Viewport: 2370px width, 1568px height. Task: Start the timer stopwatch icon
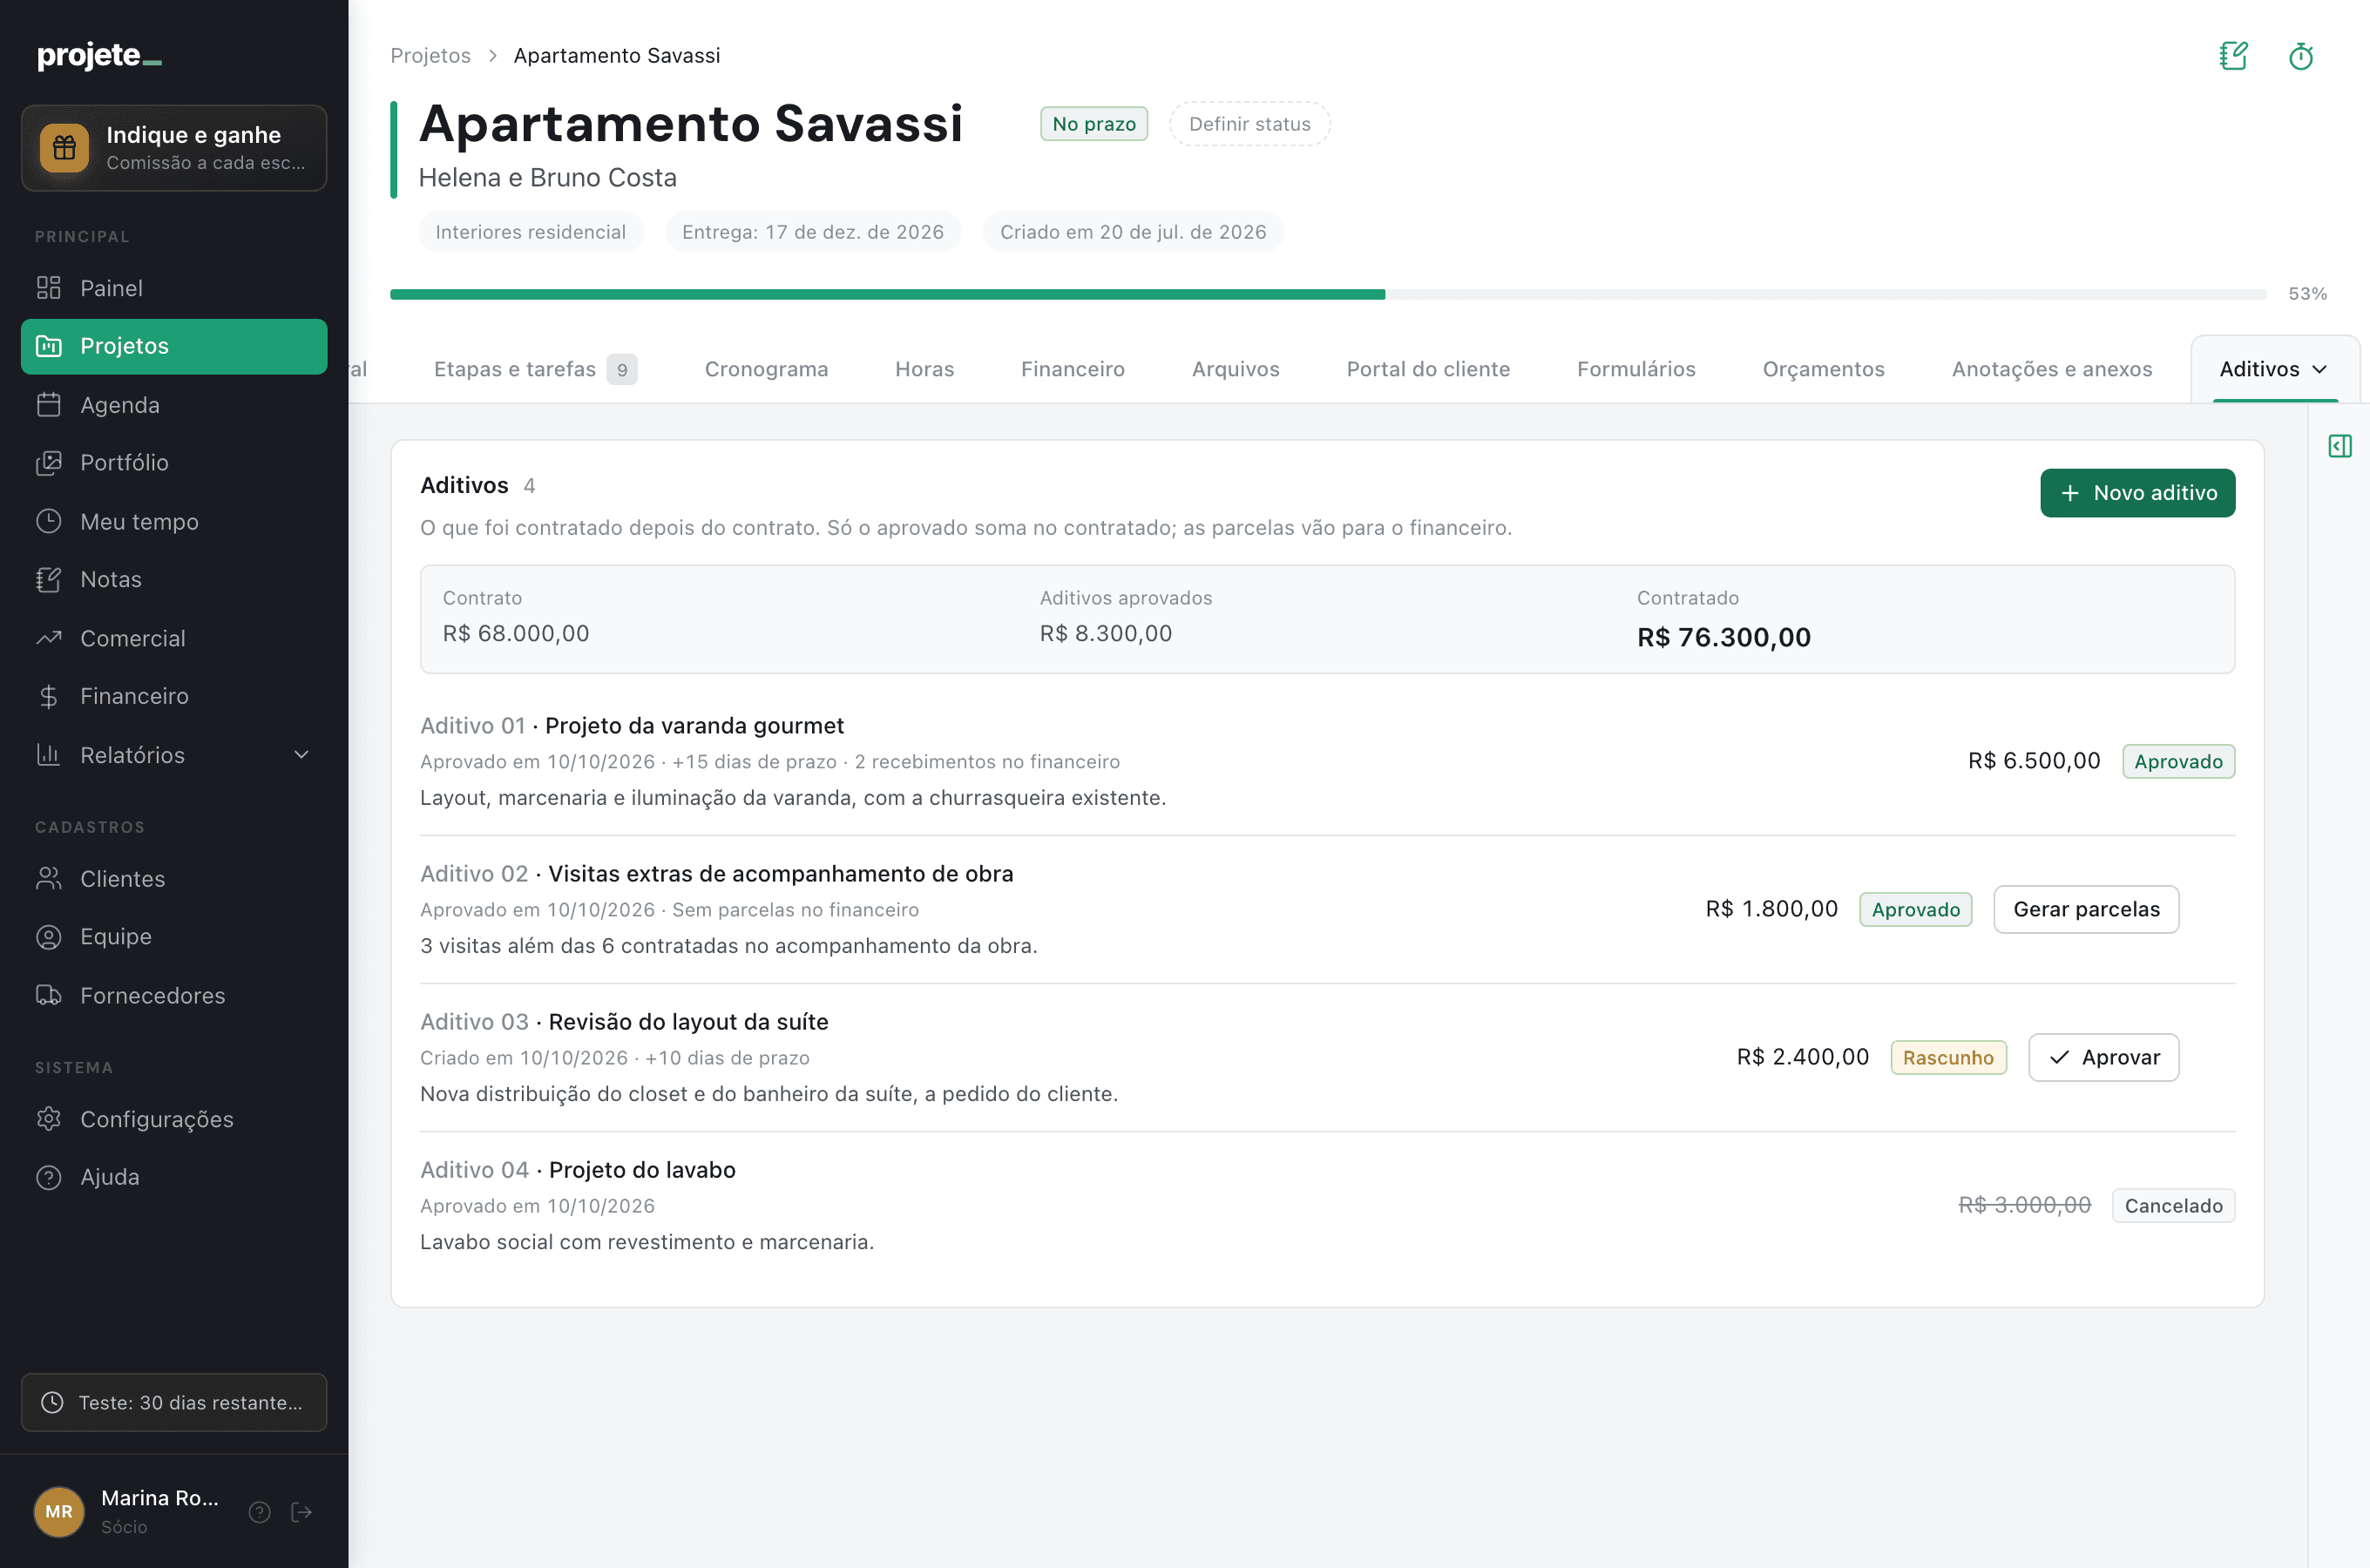[2301, 56]
